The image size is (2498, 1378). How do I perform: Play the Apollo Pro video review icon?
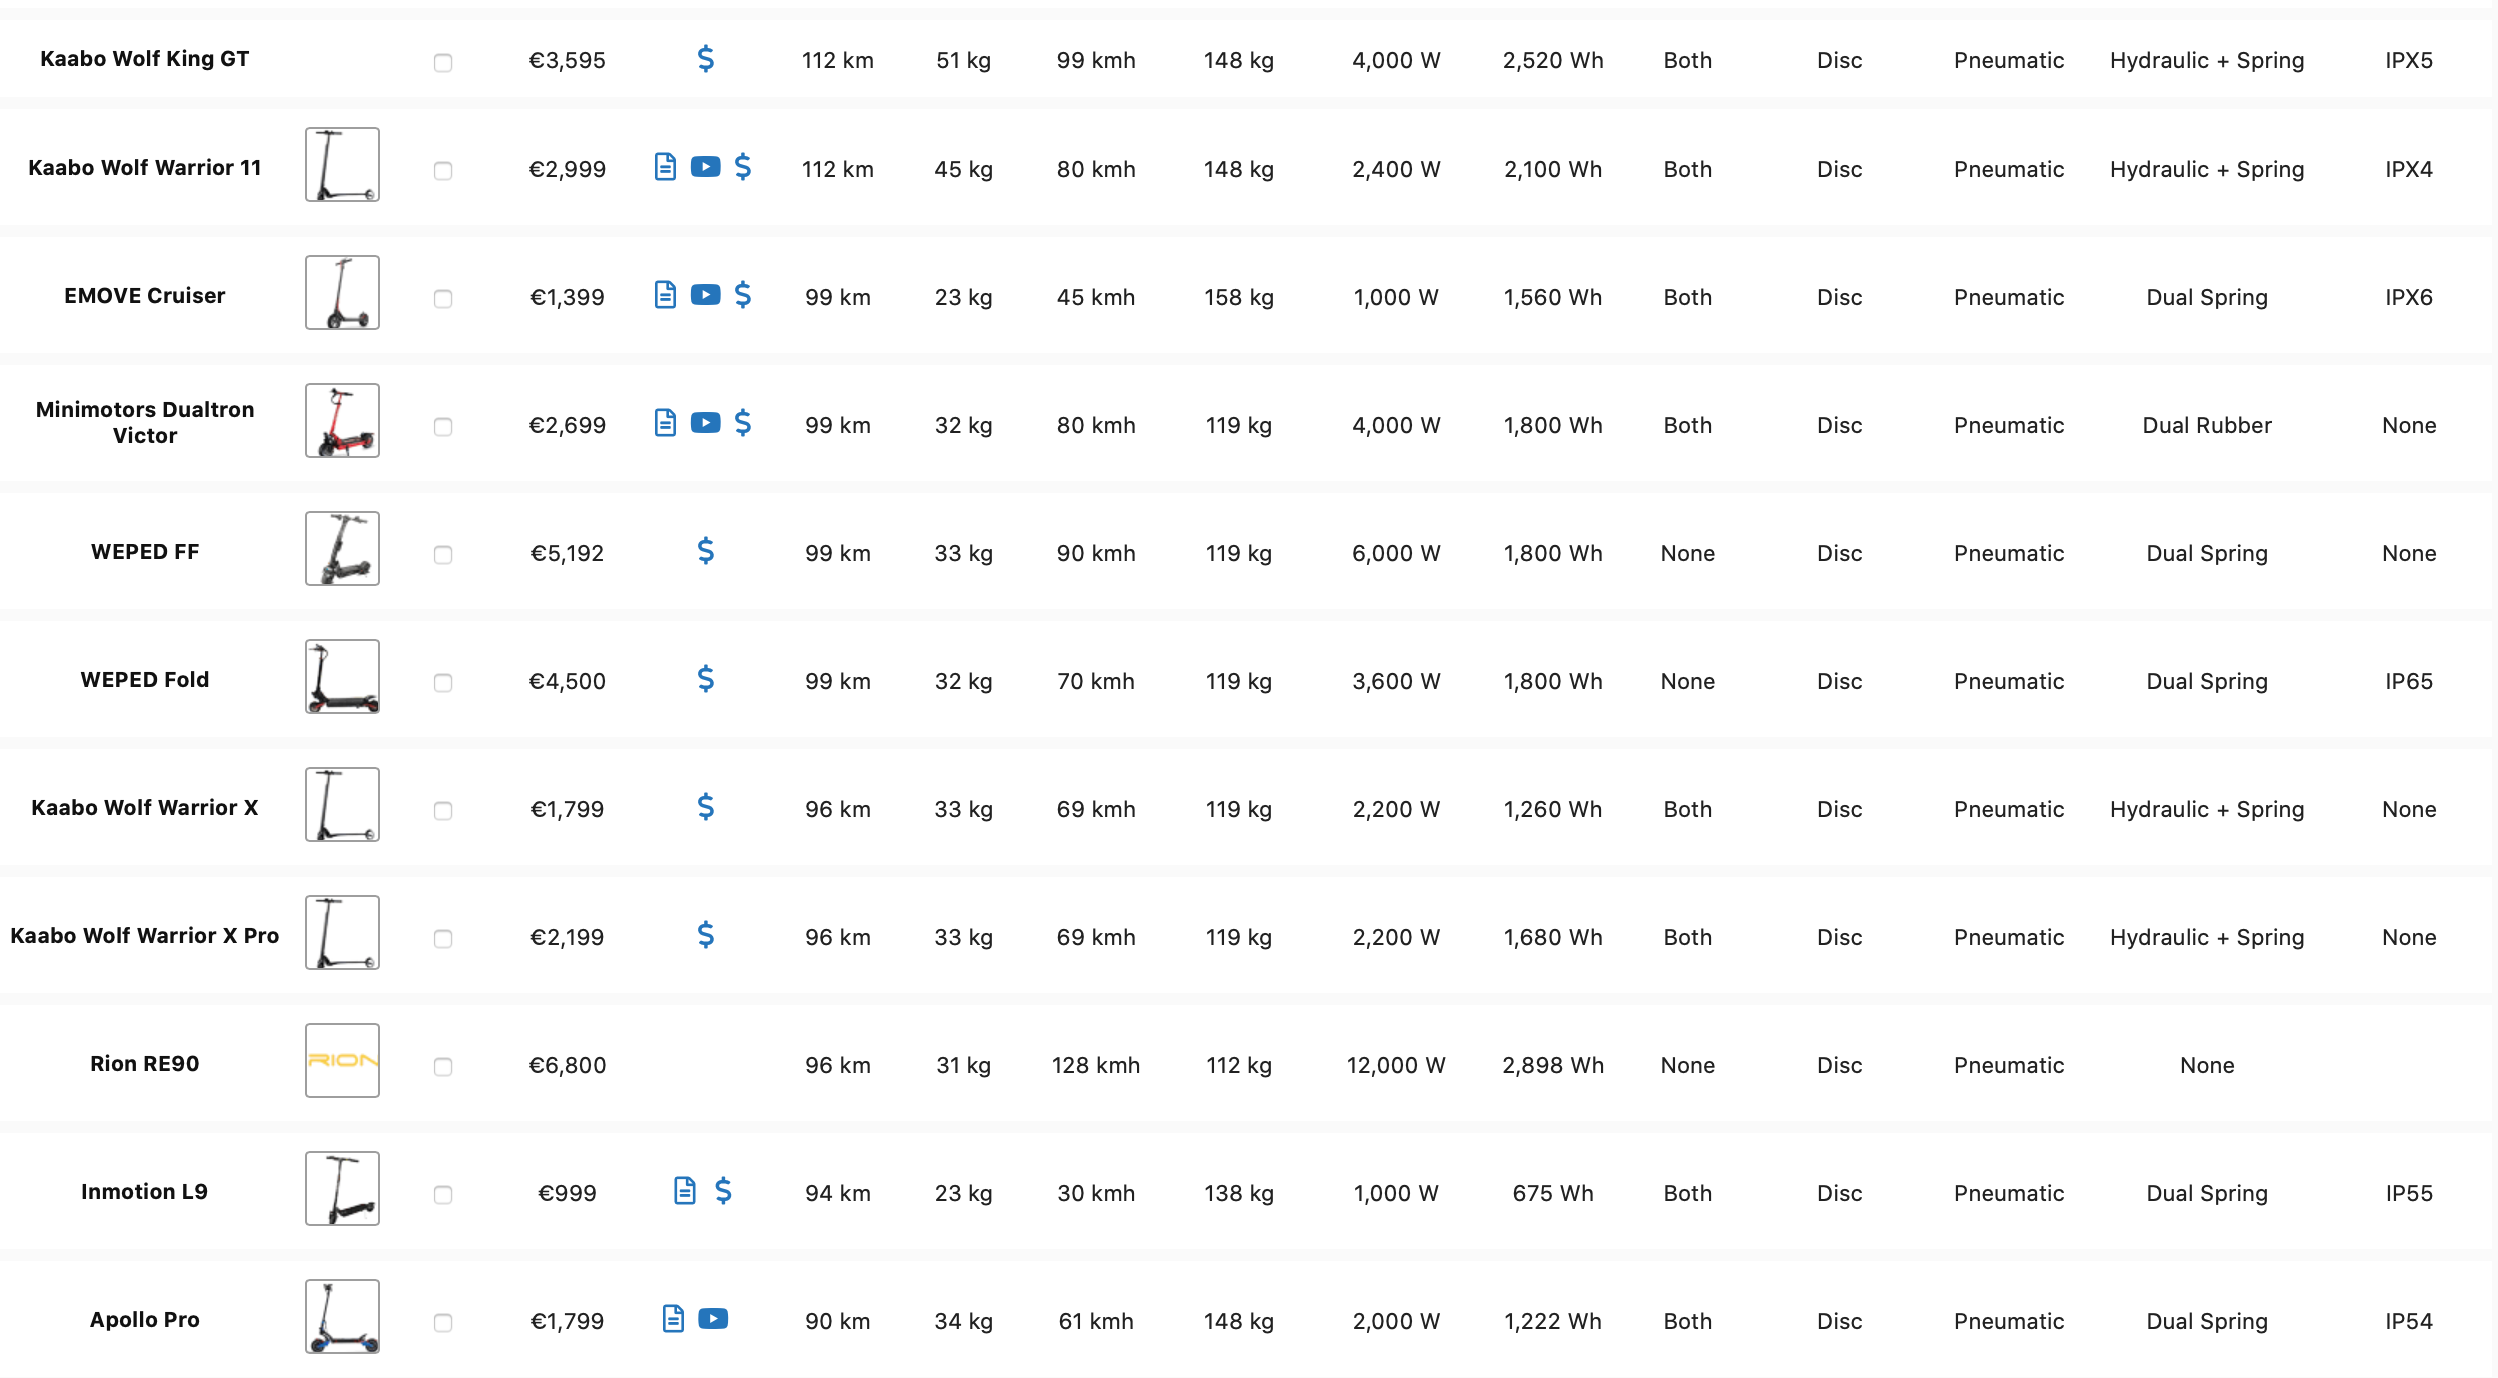pos(713,1319)
